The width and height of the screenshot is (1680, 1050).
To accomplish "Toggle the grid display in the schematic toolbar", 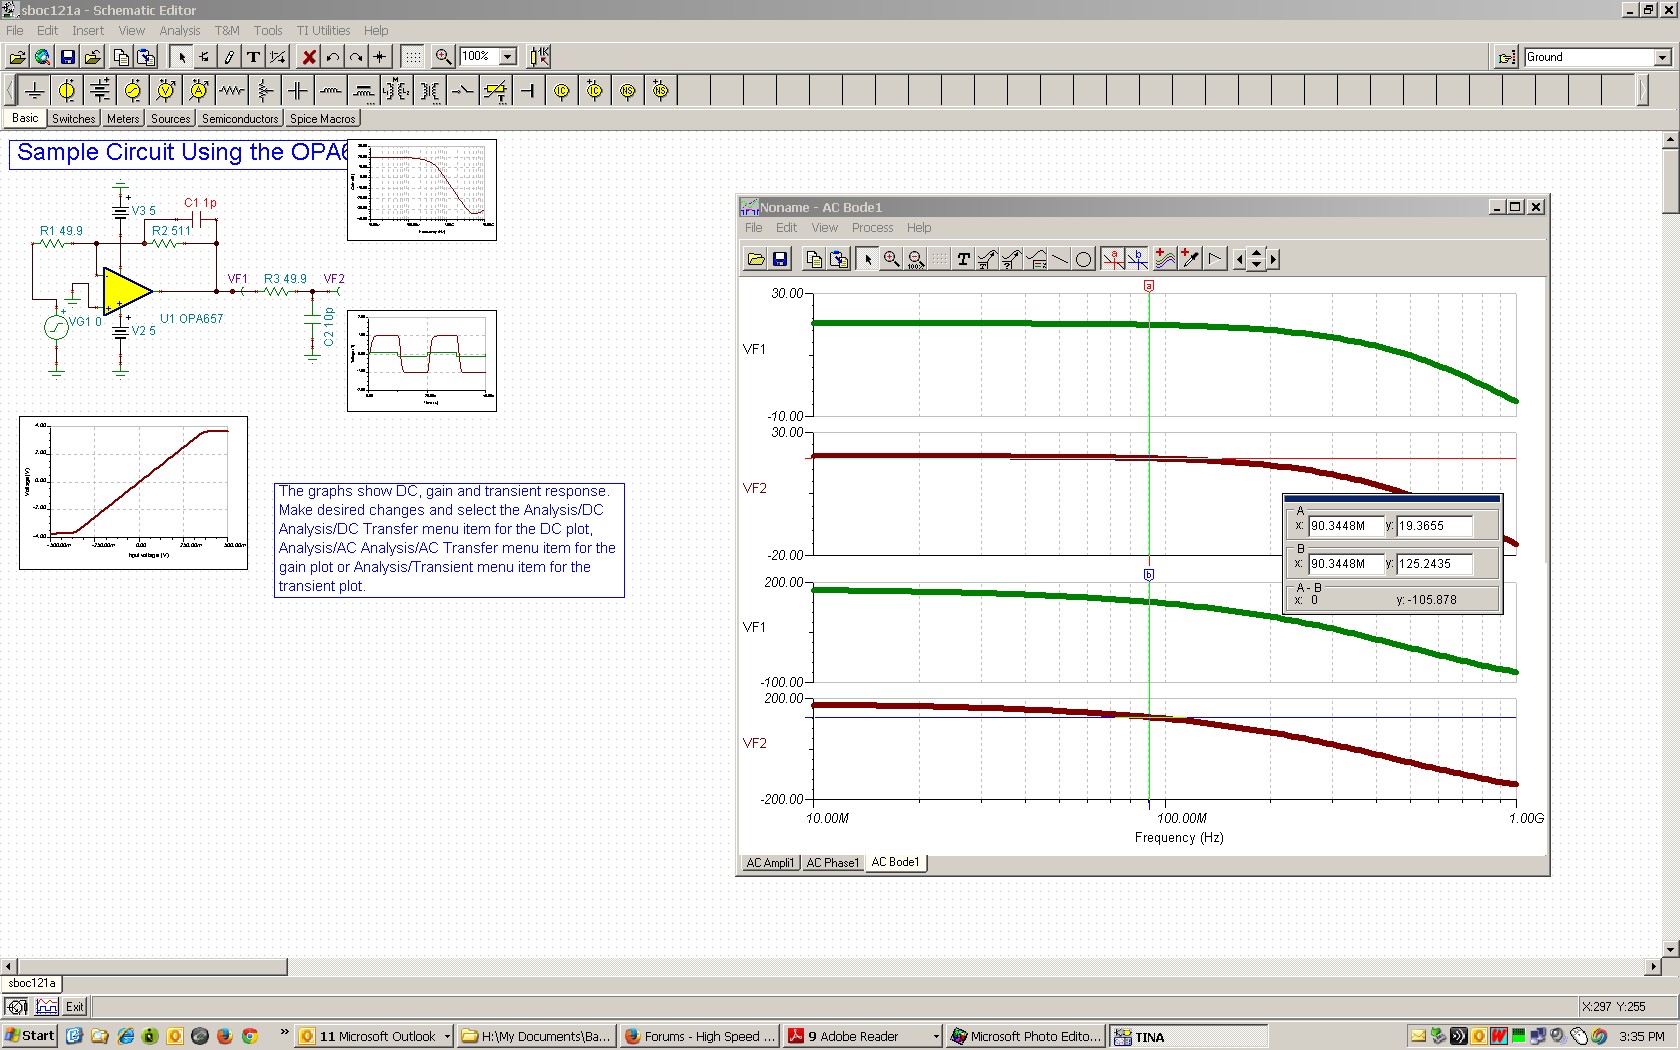I will [x=412, y=57].
